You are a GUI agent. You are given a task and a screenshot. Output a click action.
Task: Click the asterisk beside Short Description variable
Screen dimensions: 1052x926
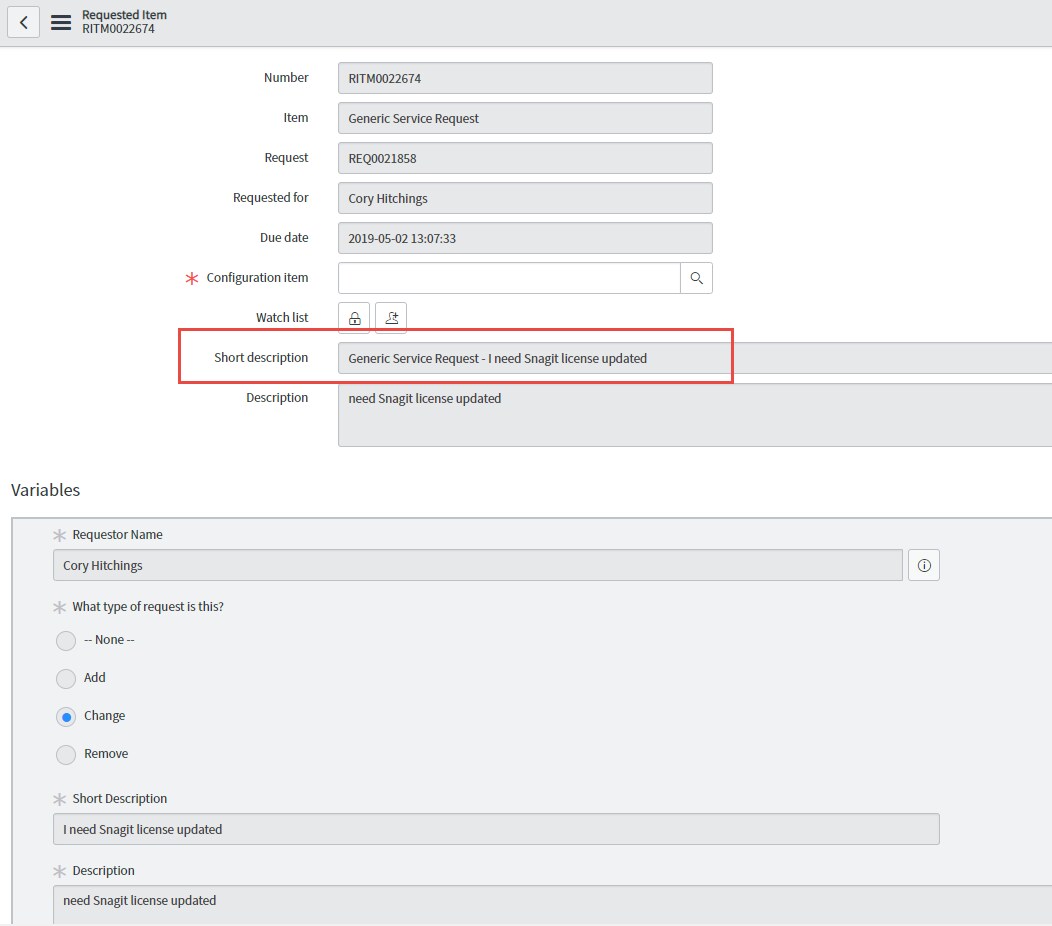59,798
